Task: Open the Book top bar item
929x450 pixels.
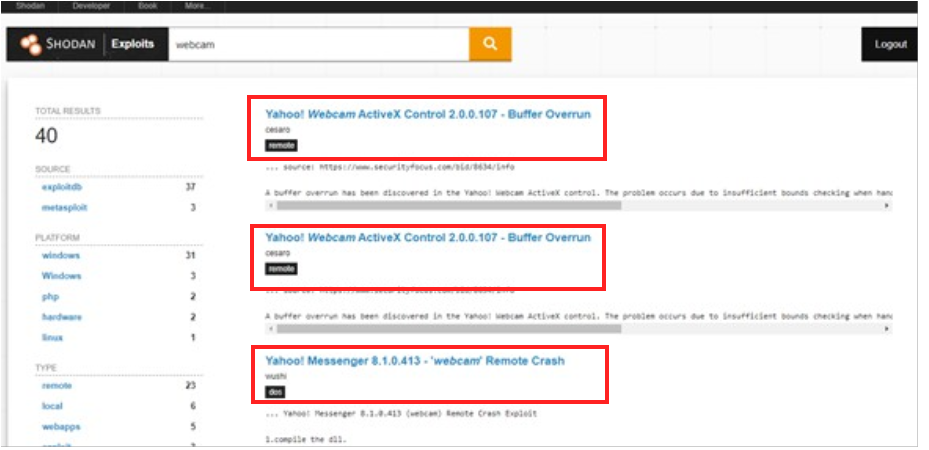Action: click(x=148, y=6)
